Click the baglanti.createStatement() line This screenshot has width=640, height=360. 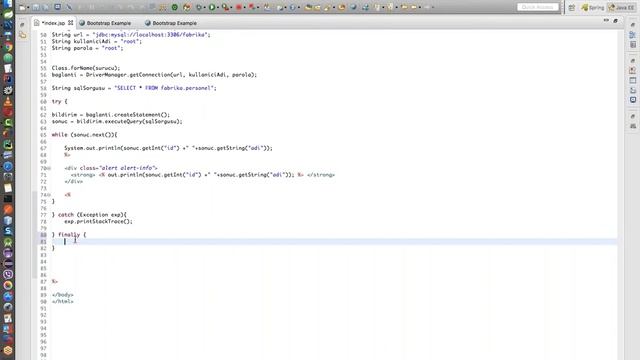tap(111, 115)
